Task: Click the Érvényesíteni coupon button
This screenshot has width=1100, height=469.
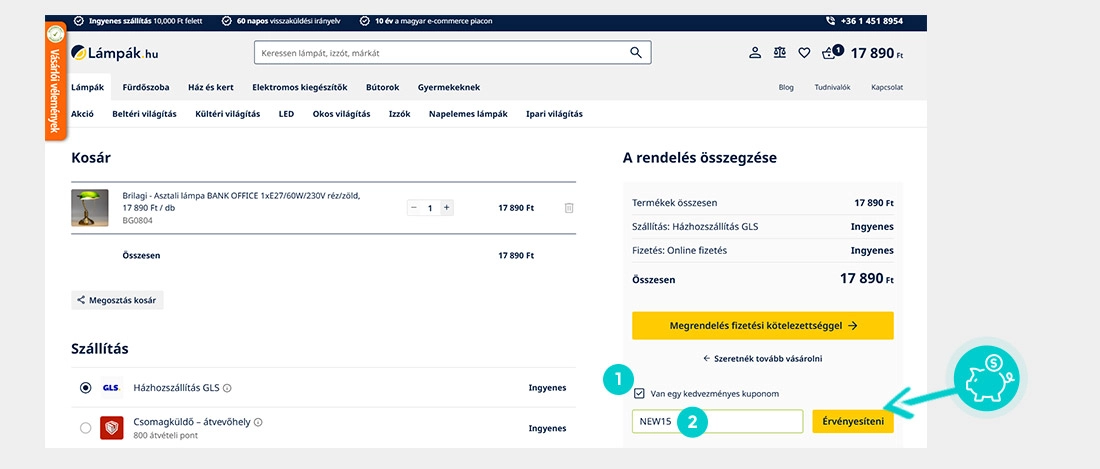Action: [x=852, y=421]
